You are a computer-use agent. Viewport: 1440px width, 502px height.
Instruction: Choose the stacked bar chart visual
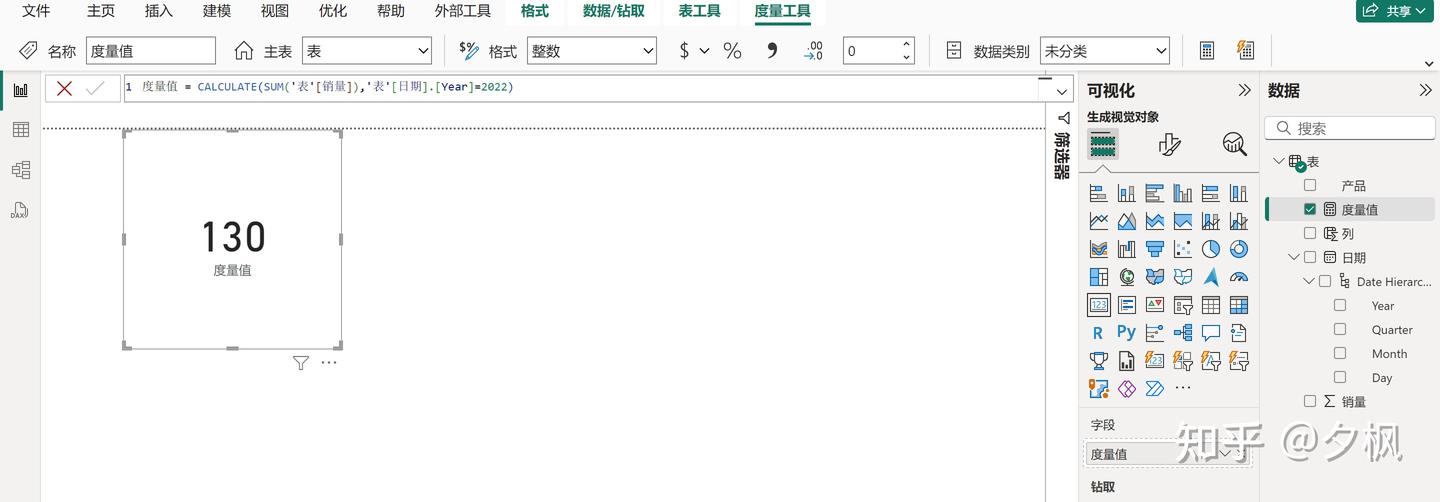coord(1098,193)
